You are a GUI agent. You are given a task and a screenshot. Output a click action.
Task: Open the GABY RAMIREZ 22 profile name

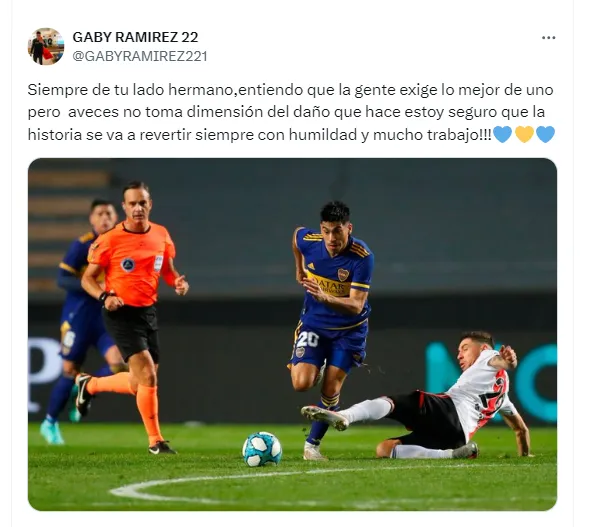(135, 37)
